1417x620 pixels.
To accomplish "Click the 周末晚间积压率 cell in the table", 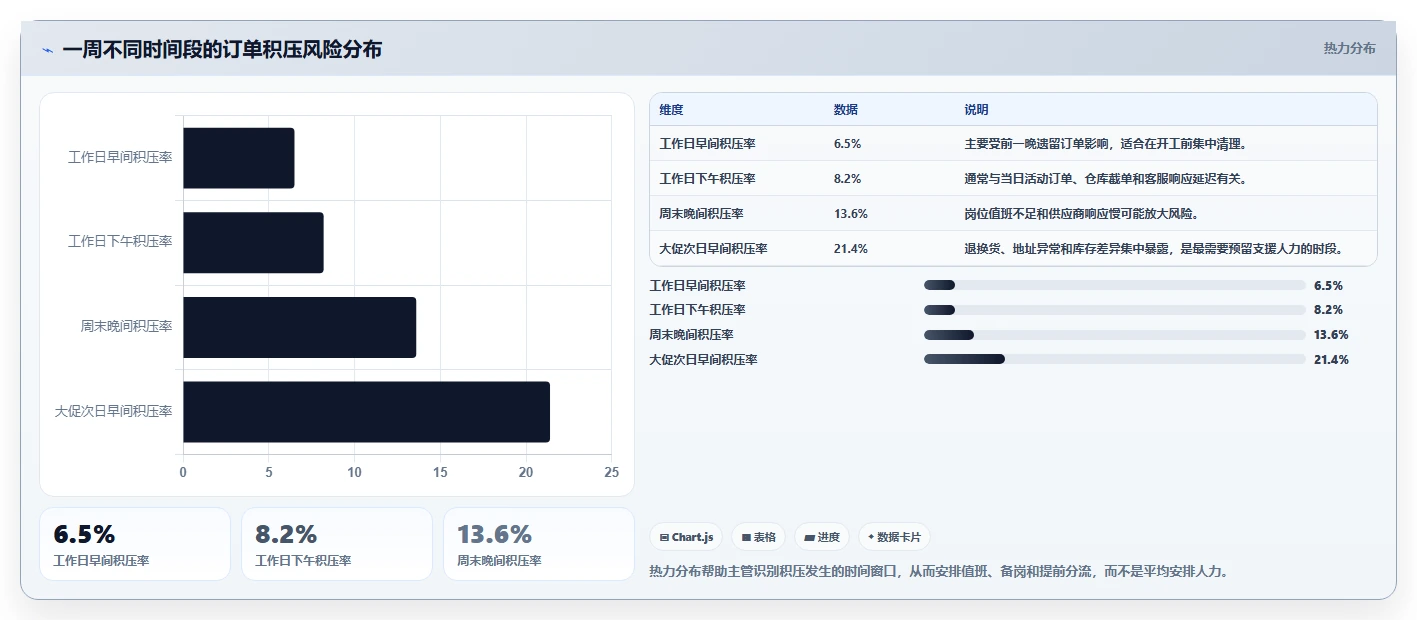I will (701, 214).
